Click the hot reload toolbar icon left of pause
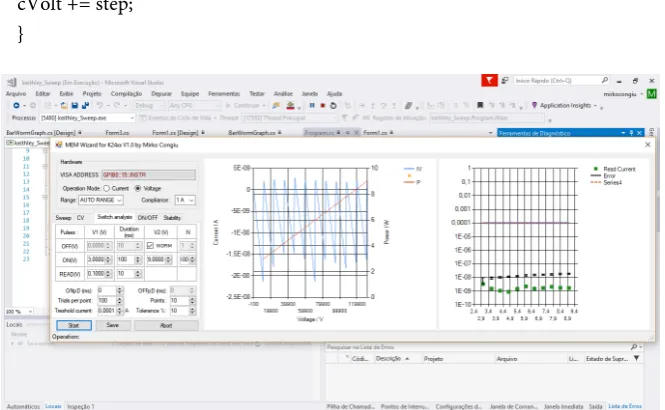Image resolution: width=665 pixels, height=410 pixels. 291,105
